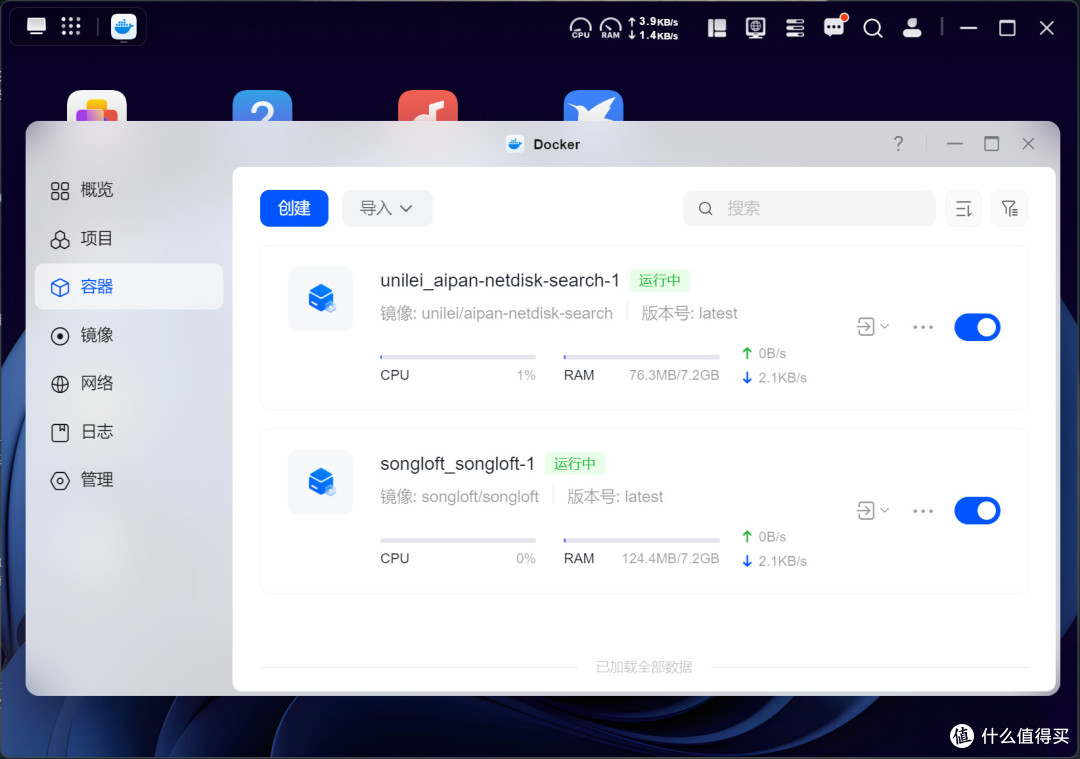Click the 运行中 status badge of unilei_aipan-netdisk-search-1
Image resolution: width=1080 pixels, height=759 pixels.
pyautogui.click(x=660, y=280)
